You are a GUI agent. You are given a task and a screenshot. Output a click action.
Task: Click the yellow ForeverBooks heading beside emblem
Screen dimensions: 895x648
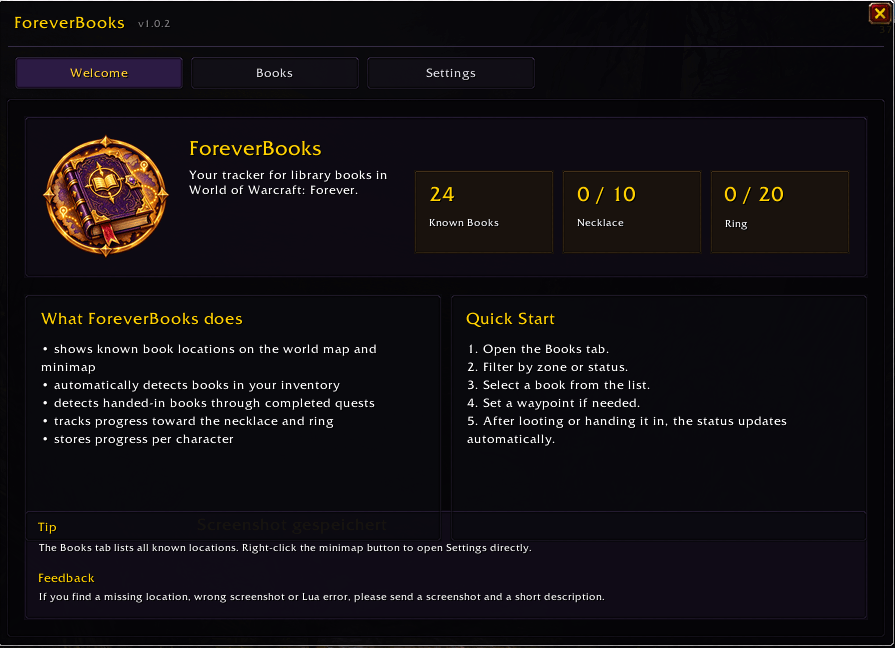255,148
